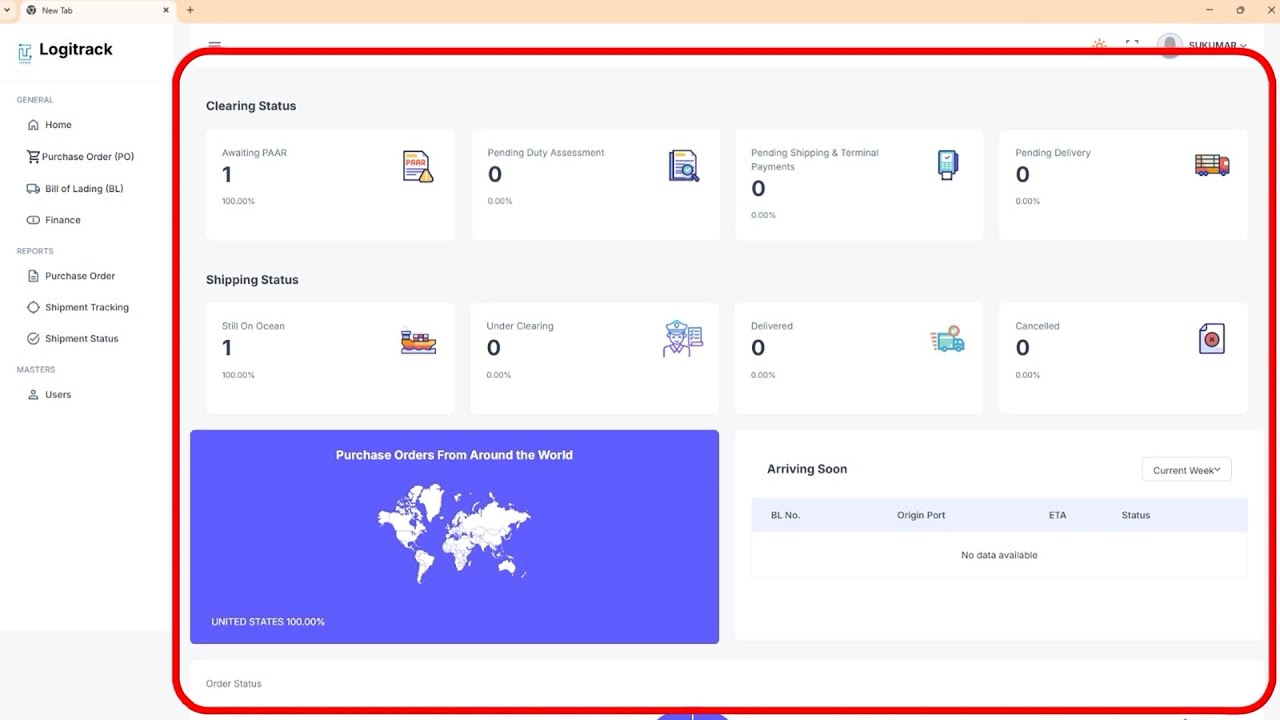Click the customs officer icon on Under Clearing card
The image size is (1280, 720).
682,338
